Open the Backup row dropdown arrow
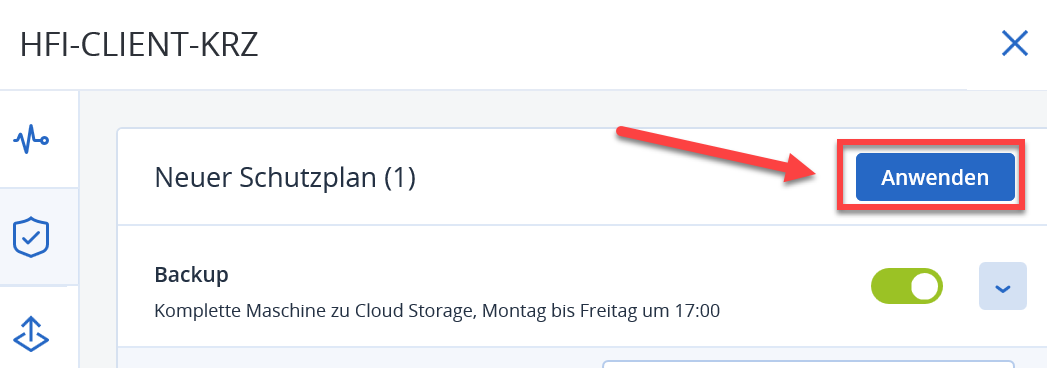Viewport: 1047px width, 368px height. pos(1002,287)
